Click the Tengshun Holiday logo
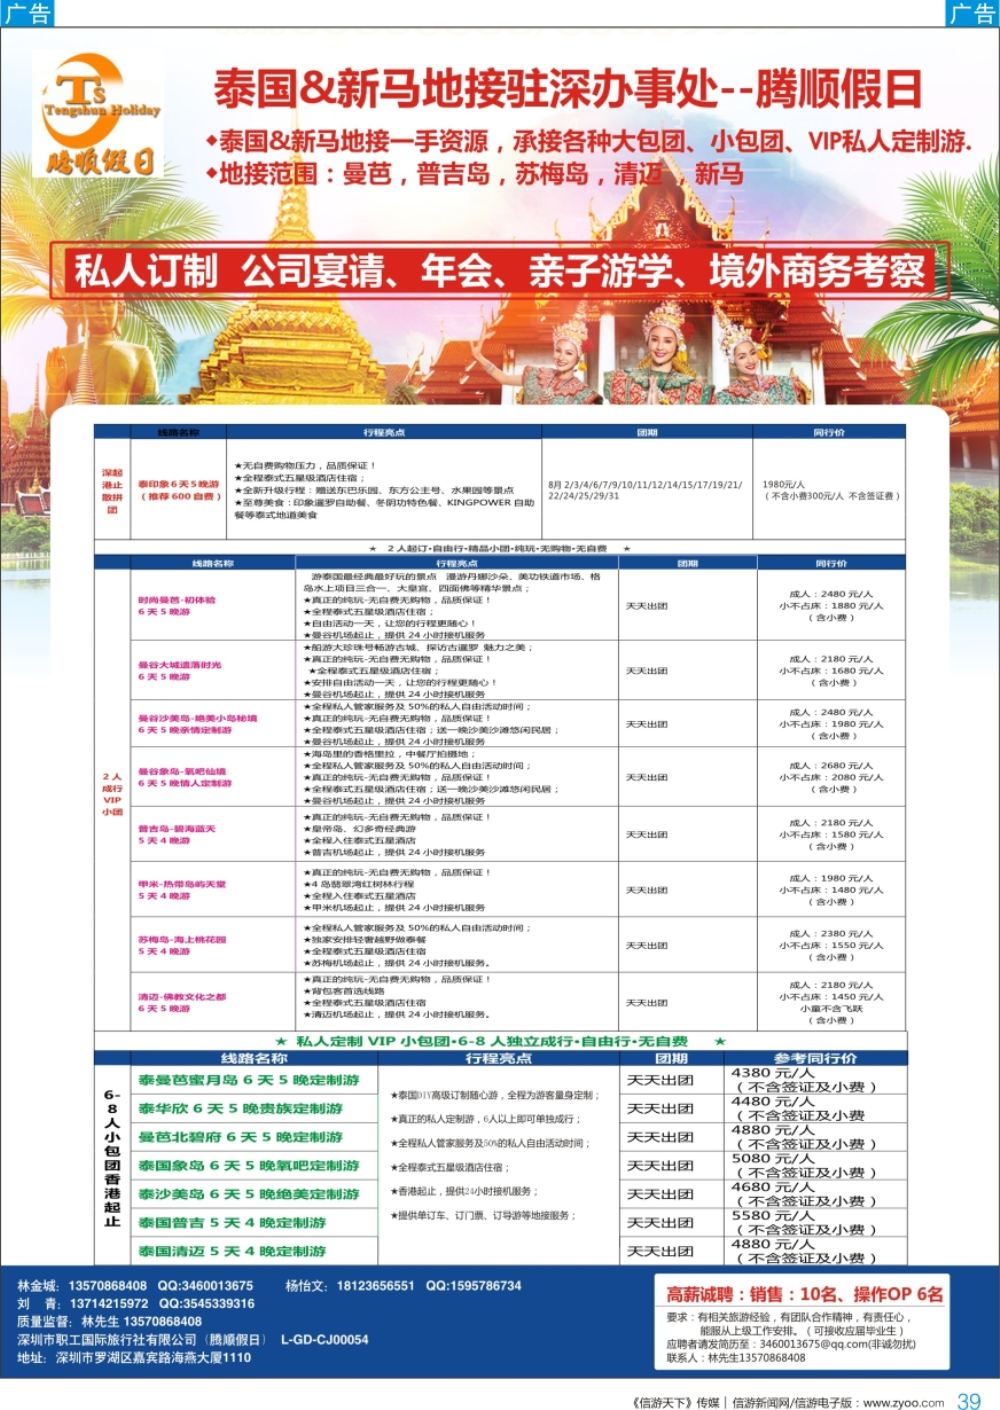The width and height of the screenshot is (1000, 1410). click(x=98, y=114)
